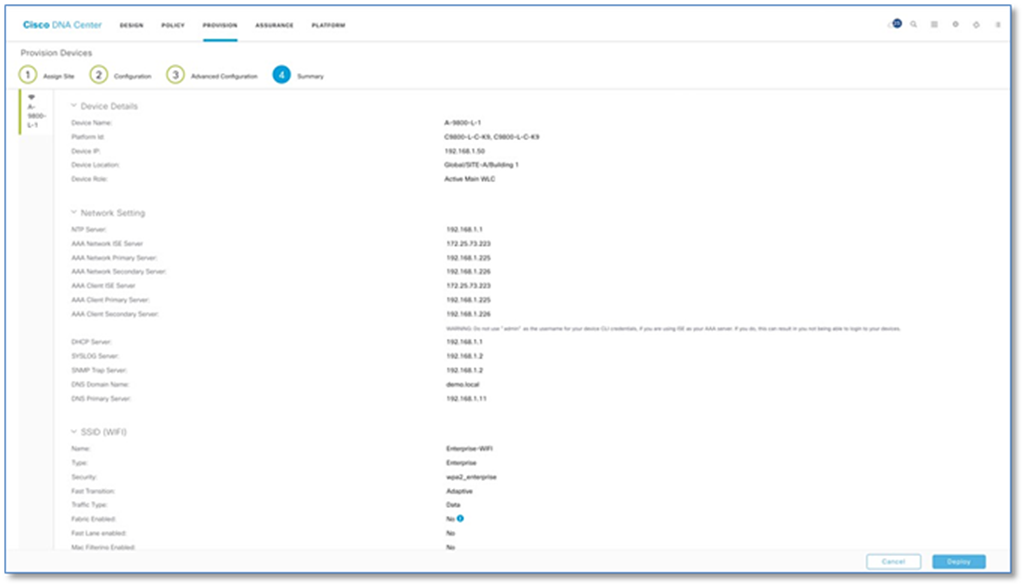Click the Provision Devices heading
This screenshot has height=587, width=1025.
(56, 53)
